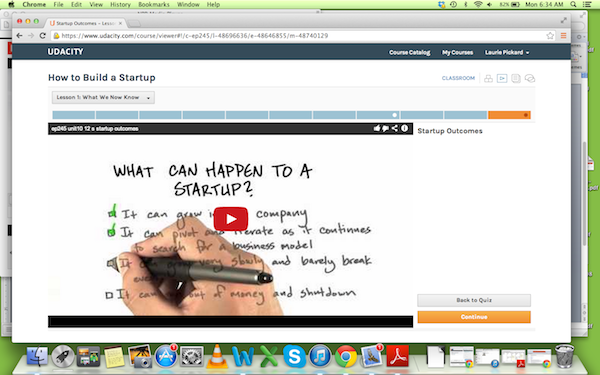
Task: Click the thumbs up icon on video bar
Action: click(x=377, y=129)
